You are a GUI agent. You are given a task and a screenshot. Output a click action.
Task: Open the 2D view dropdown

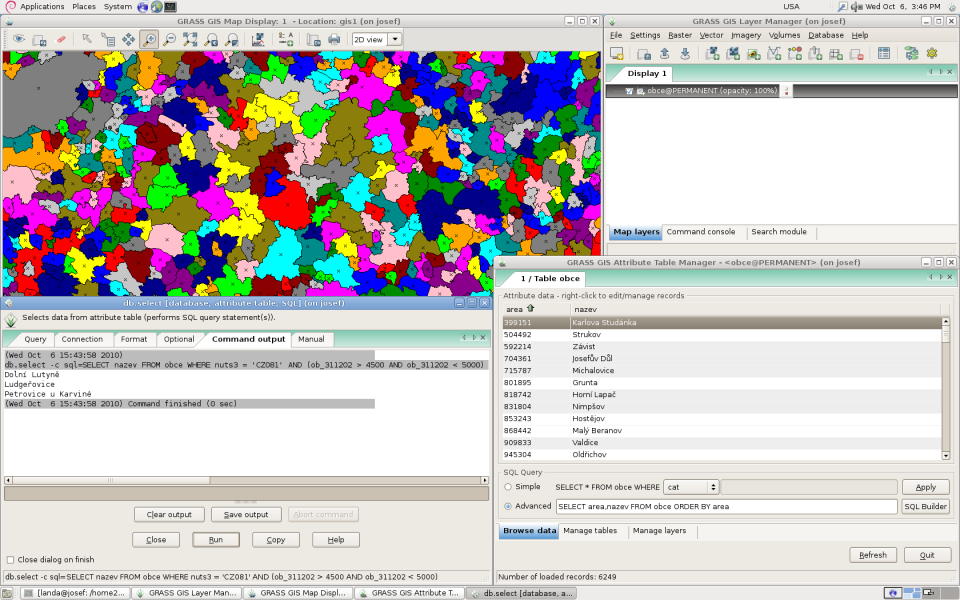pyautogui.click(x=377, y=40)
